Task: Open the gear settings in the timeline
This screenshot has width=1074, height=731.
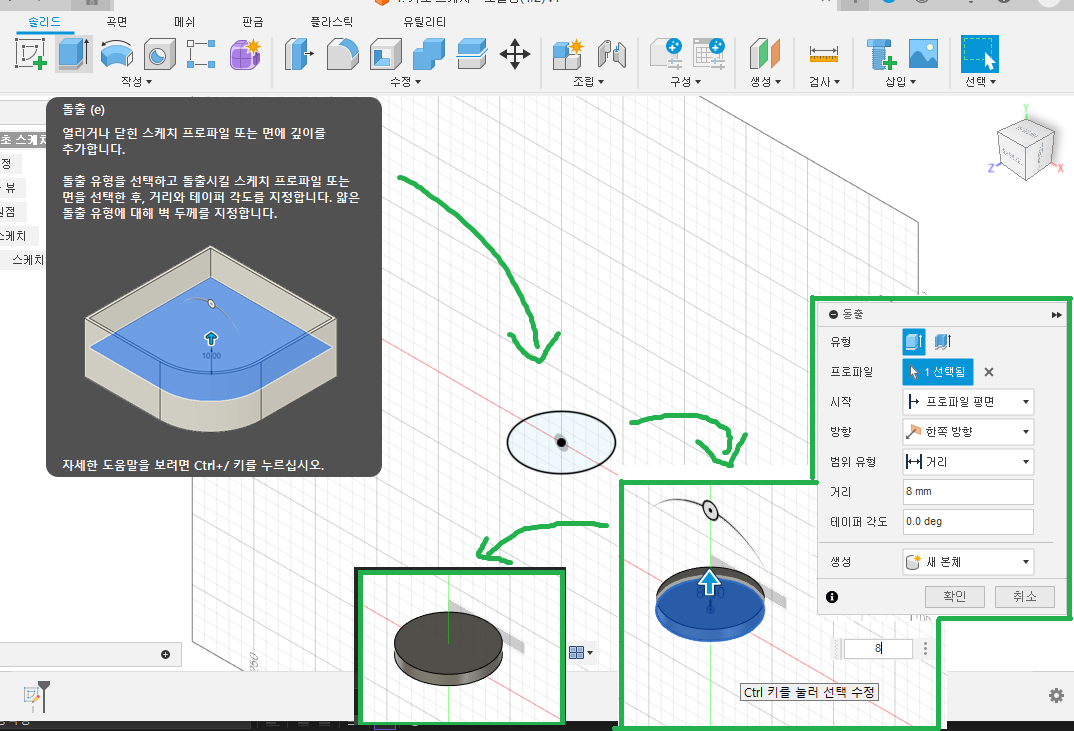Action: [1056, 695]
